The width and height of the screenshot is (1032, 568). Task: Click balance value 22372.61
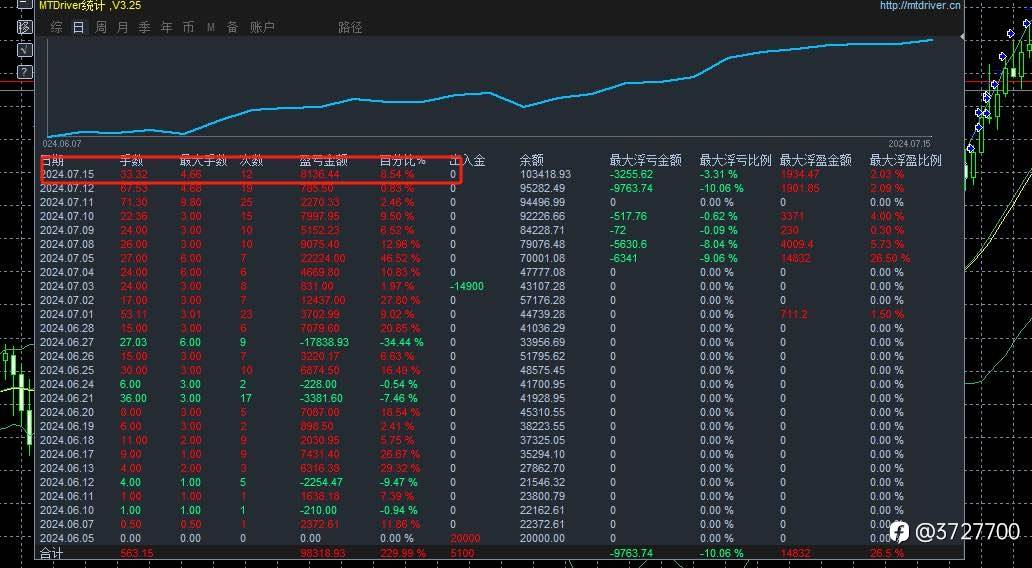[542, 524]
